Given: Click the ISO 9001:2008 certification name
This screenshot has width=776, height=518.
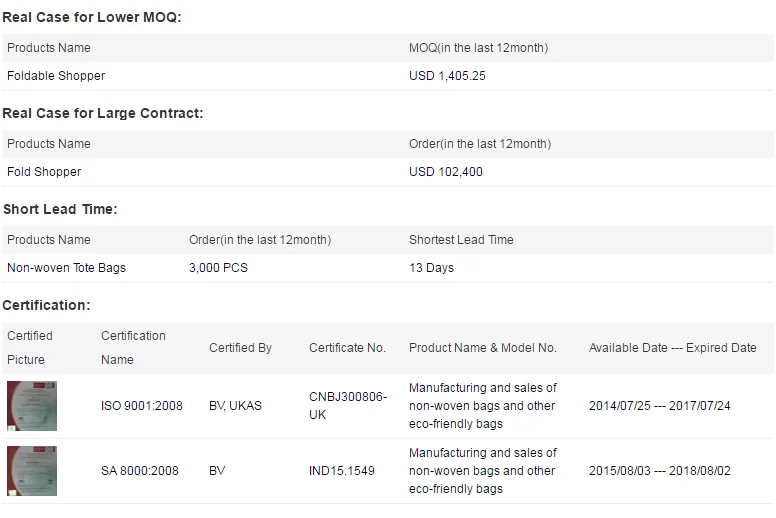Looking at the screenshot, I should click(x=142, y=406).
